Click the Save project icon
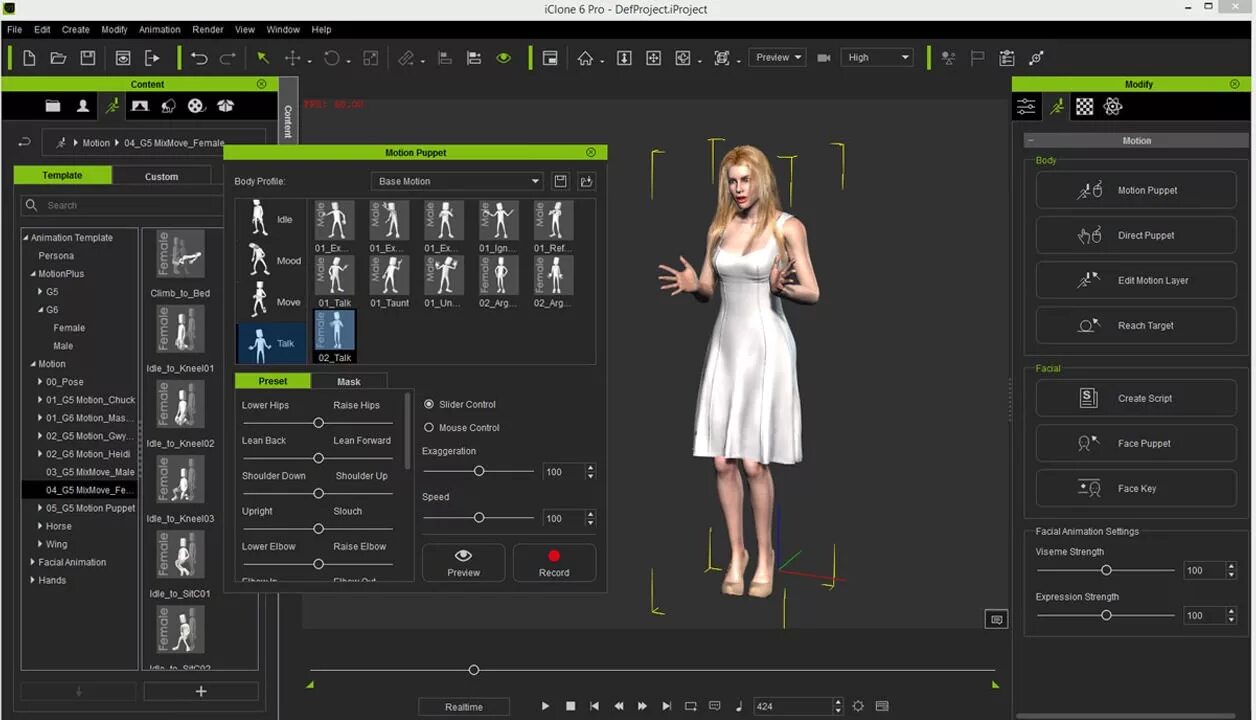 tap(87, 58)
